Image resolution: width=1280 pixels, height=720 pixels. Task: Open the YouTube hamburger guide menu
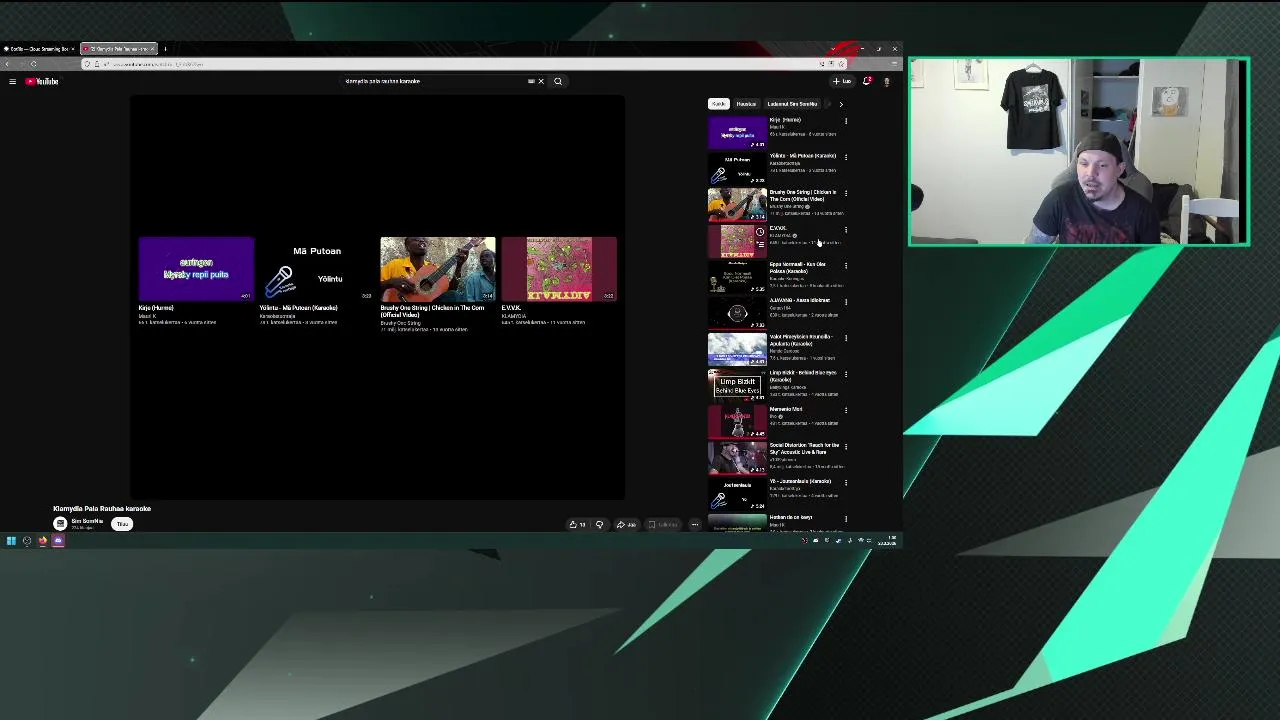(x=12, y=81)
